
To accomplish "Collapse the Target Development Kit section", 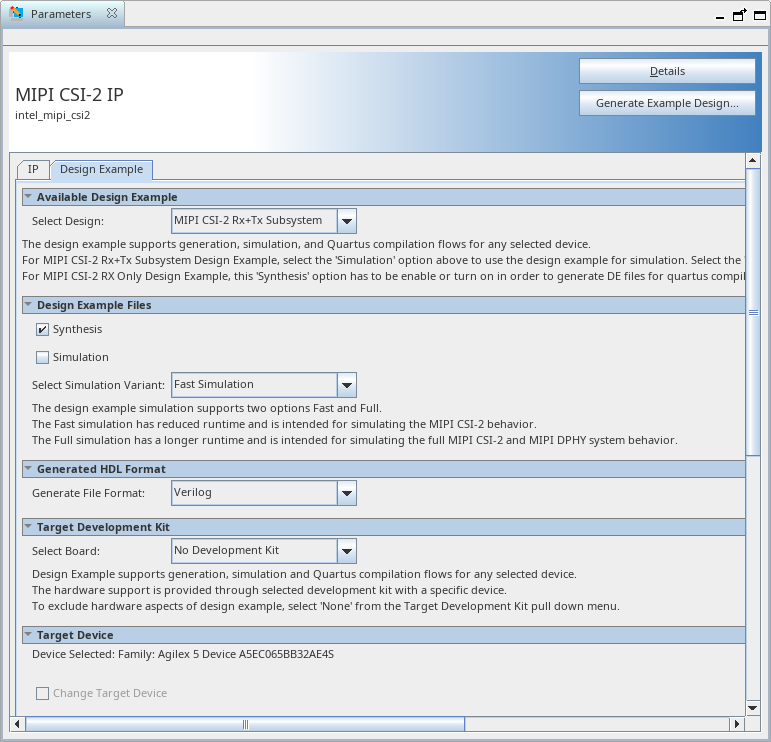I will (x=28, y=527).
